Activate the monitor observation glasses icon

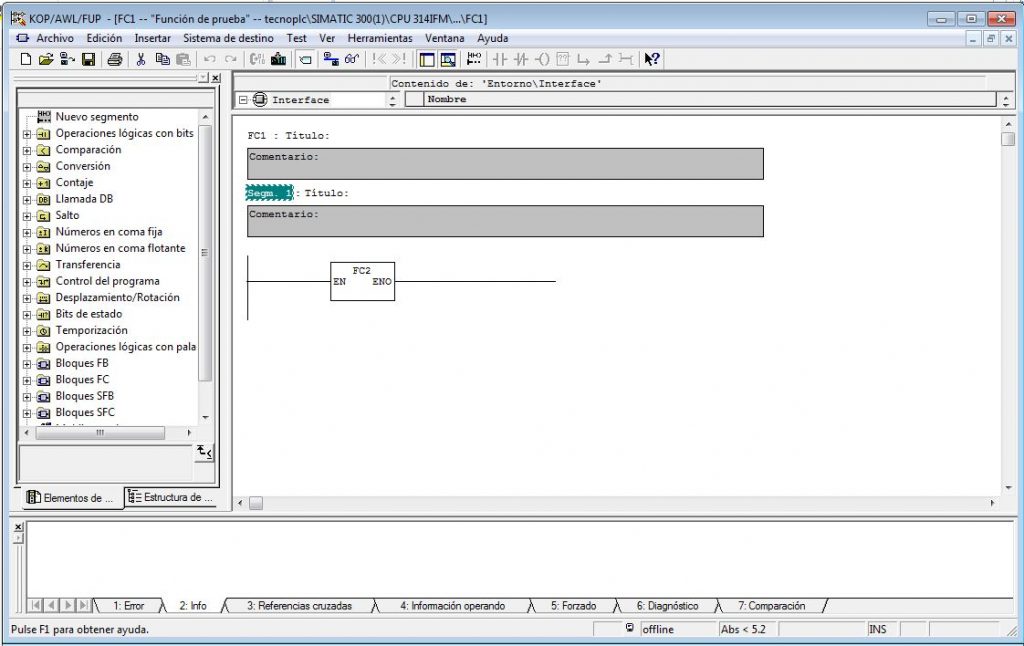coord(350,59)
